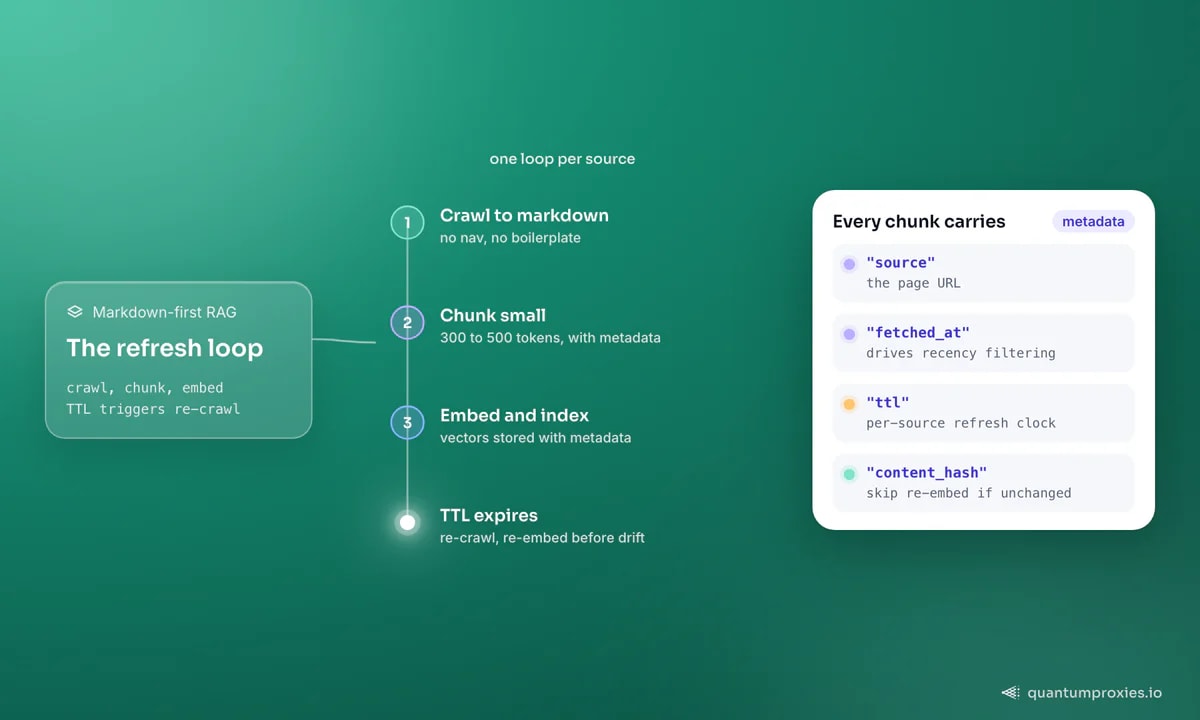1200x720 pixels.
Task: Select the step 3 circle for Embed and index
Action: pyautogui.click(x=407, y=422)
